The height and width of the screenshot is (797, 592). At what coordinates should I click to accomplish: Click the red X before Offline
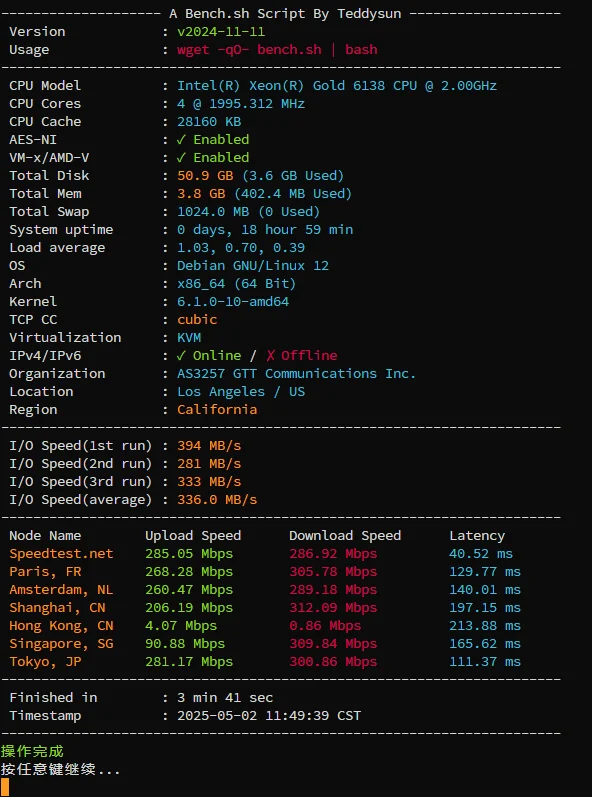click(270, 355)
